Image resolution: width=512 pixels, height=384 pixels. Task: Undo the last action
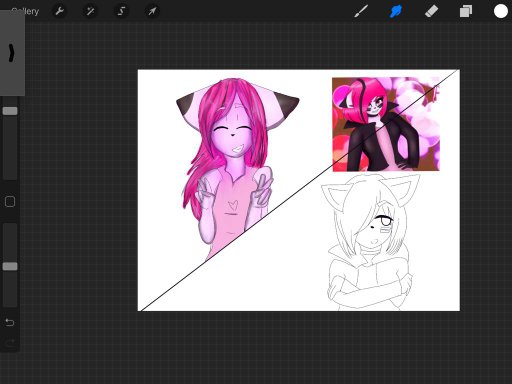click(10, 322)
